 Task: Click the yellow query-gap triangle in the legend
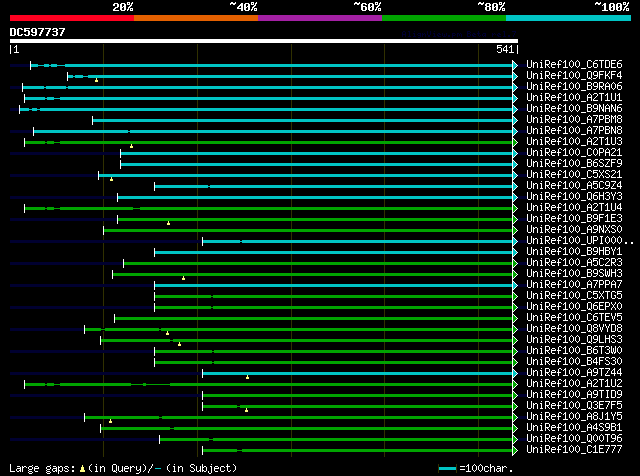82,469
